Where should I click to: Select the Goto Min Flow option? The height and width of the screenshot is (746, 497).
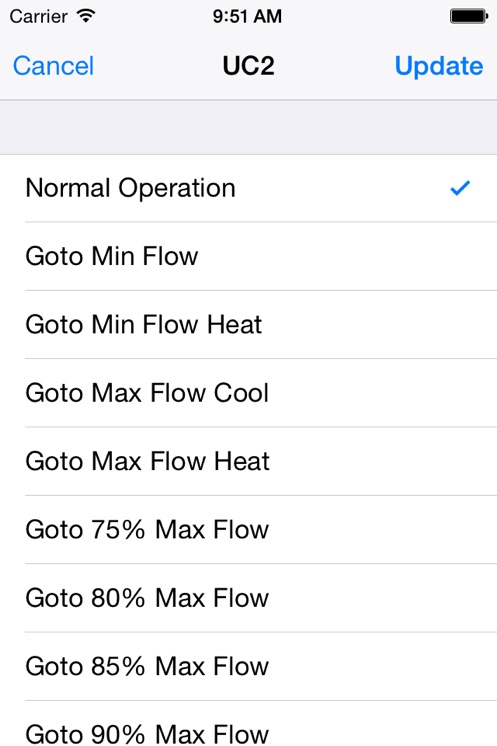click(x=248, y=256)
